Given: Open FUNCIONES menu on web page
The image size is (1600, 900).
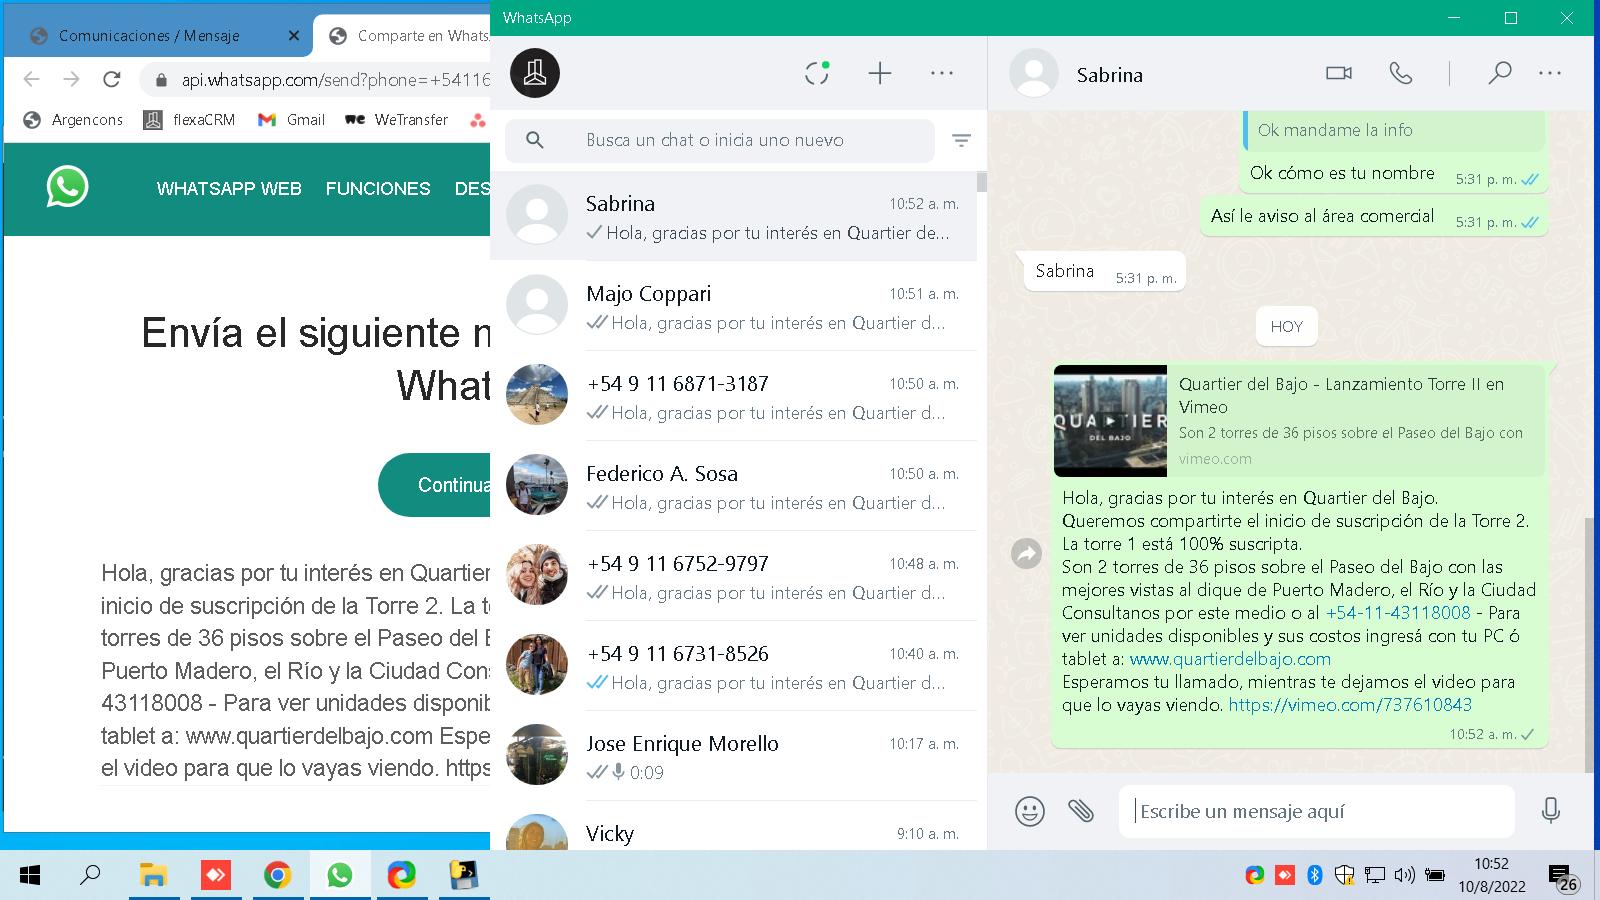Looking at the screenshot, I should (378, 188).
